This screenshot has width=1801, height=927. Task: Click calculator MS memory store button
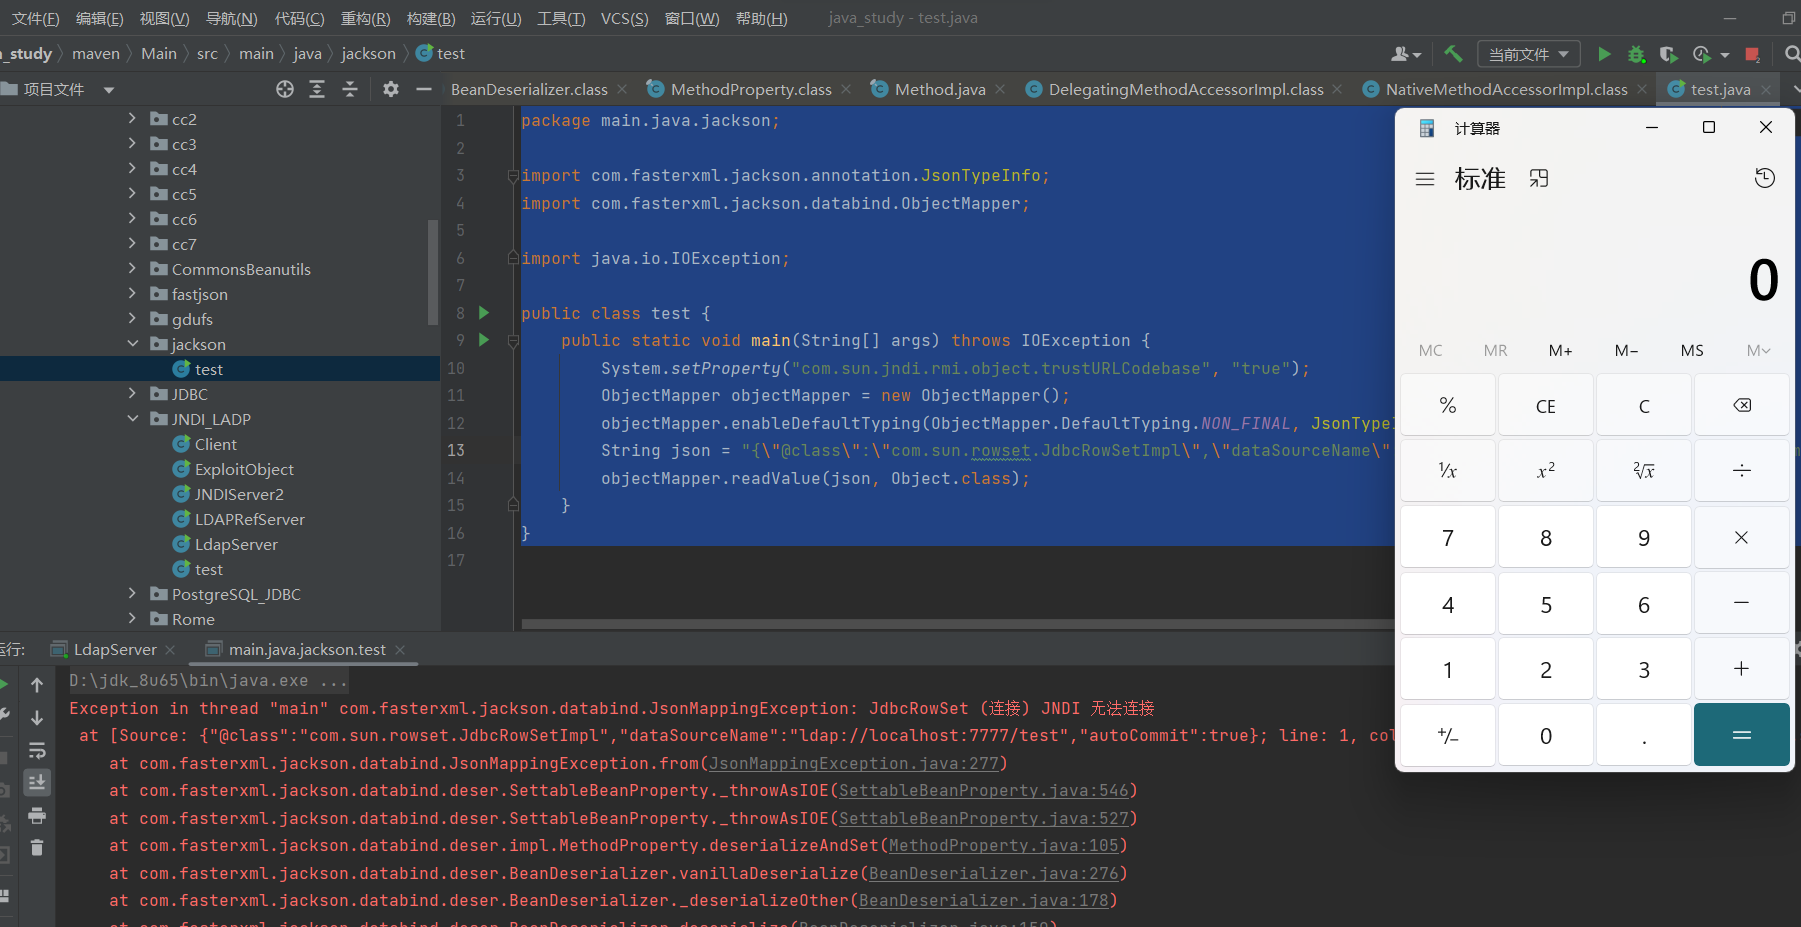[x=1692, y=350]
